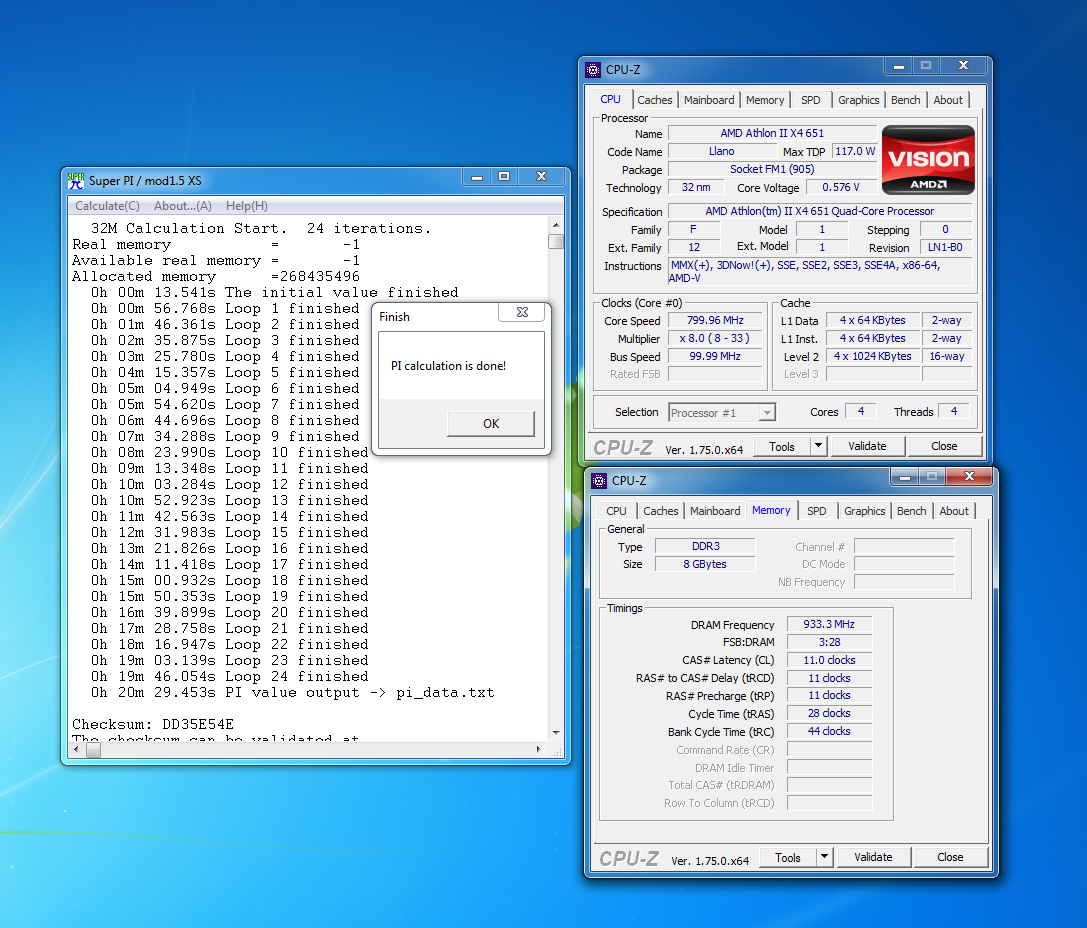
Task: Open the Help(H) menu in Super PI
Action: [247, 206]
